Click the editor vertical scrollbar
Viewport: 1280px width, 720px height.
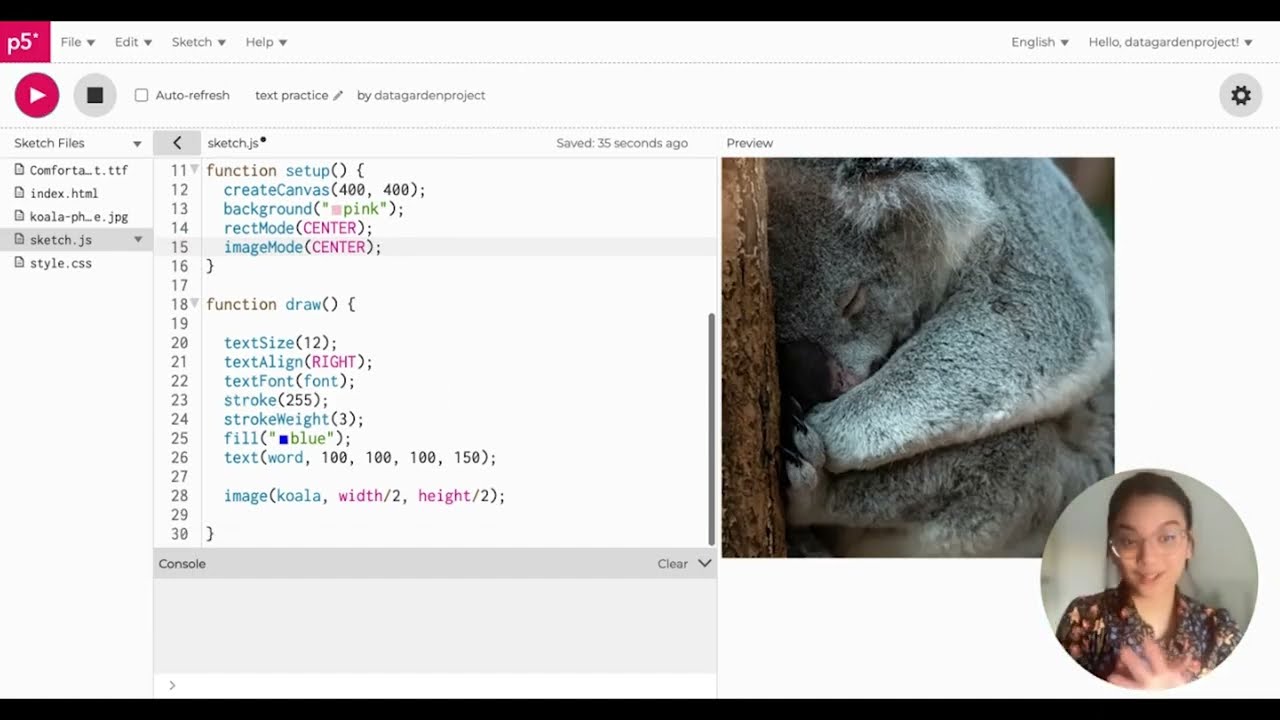[x=712, y=429]
